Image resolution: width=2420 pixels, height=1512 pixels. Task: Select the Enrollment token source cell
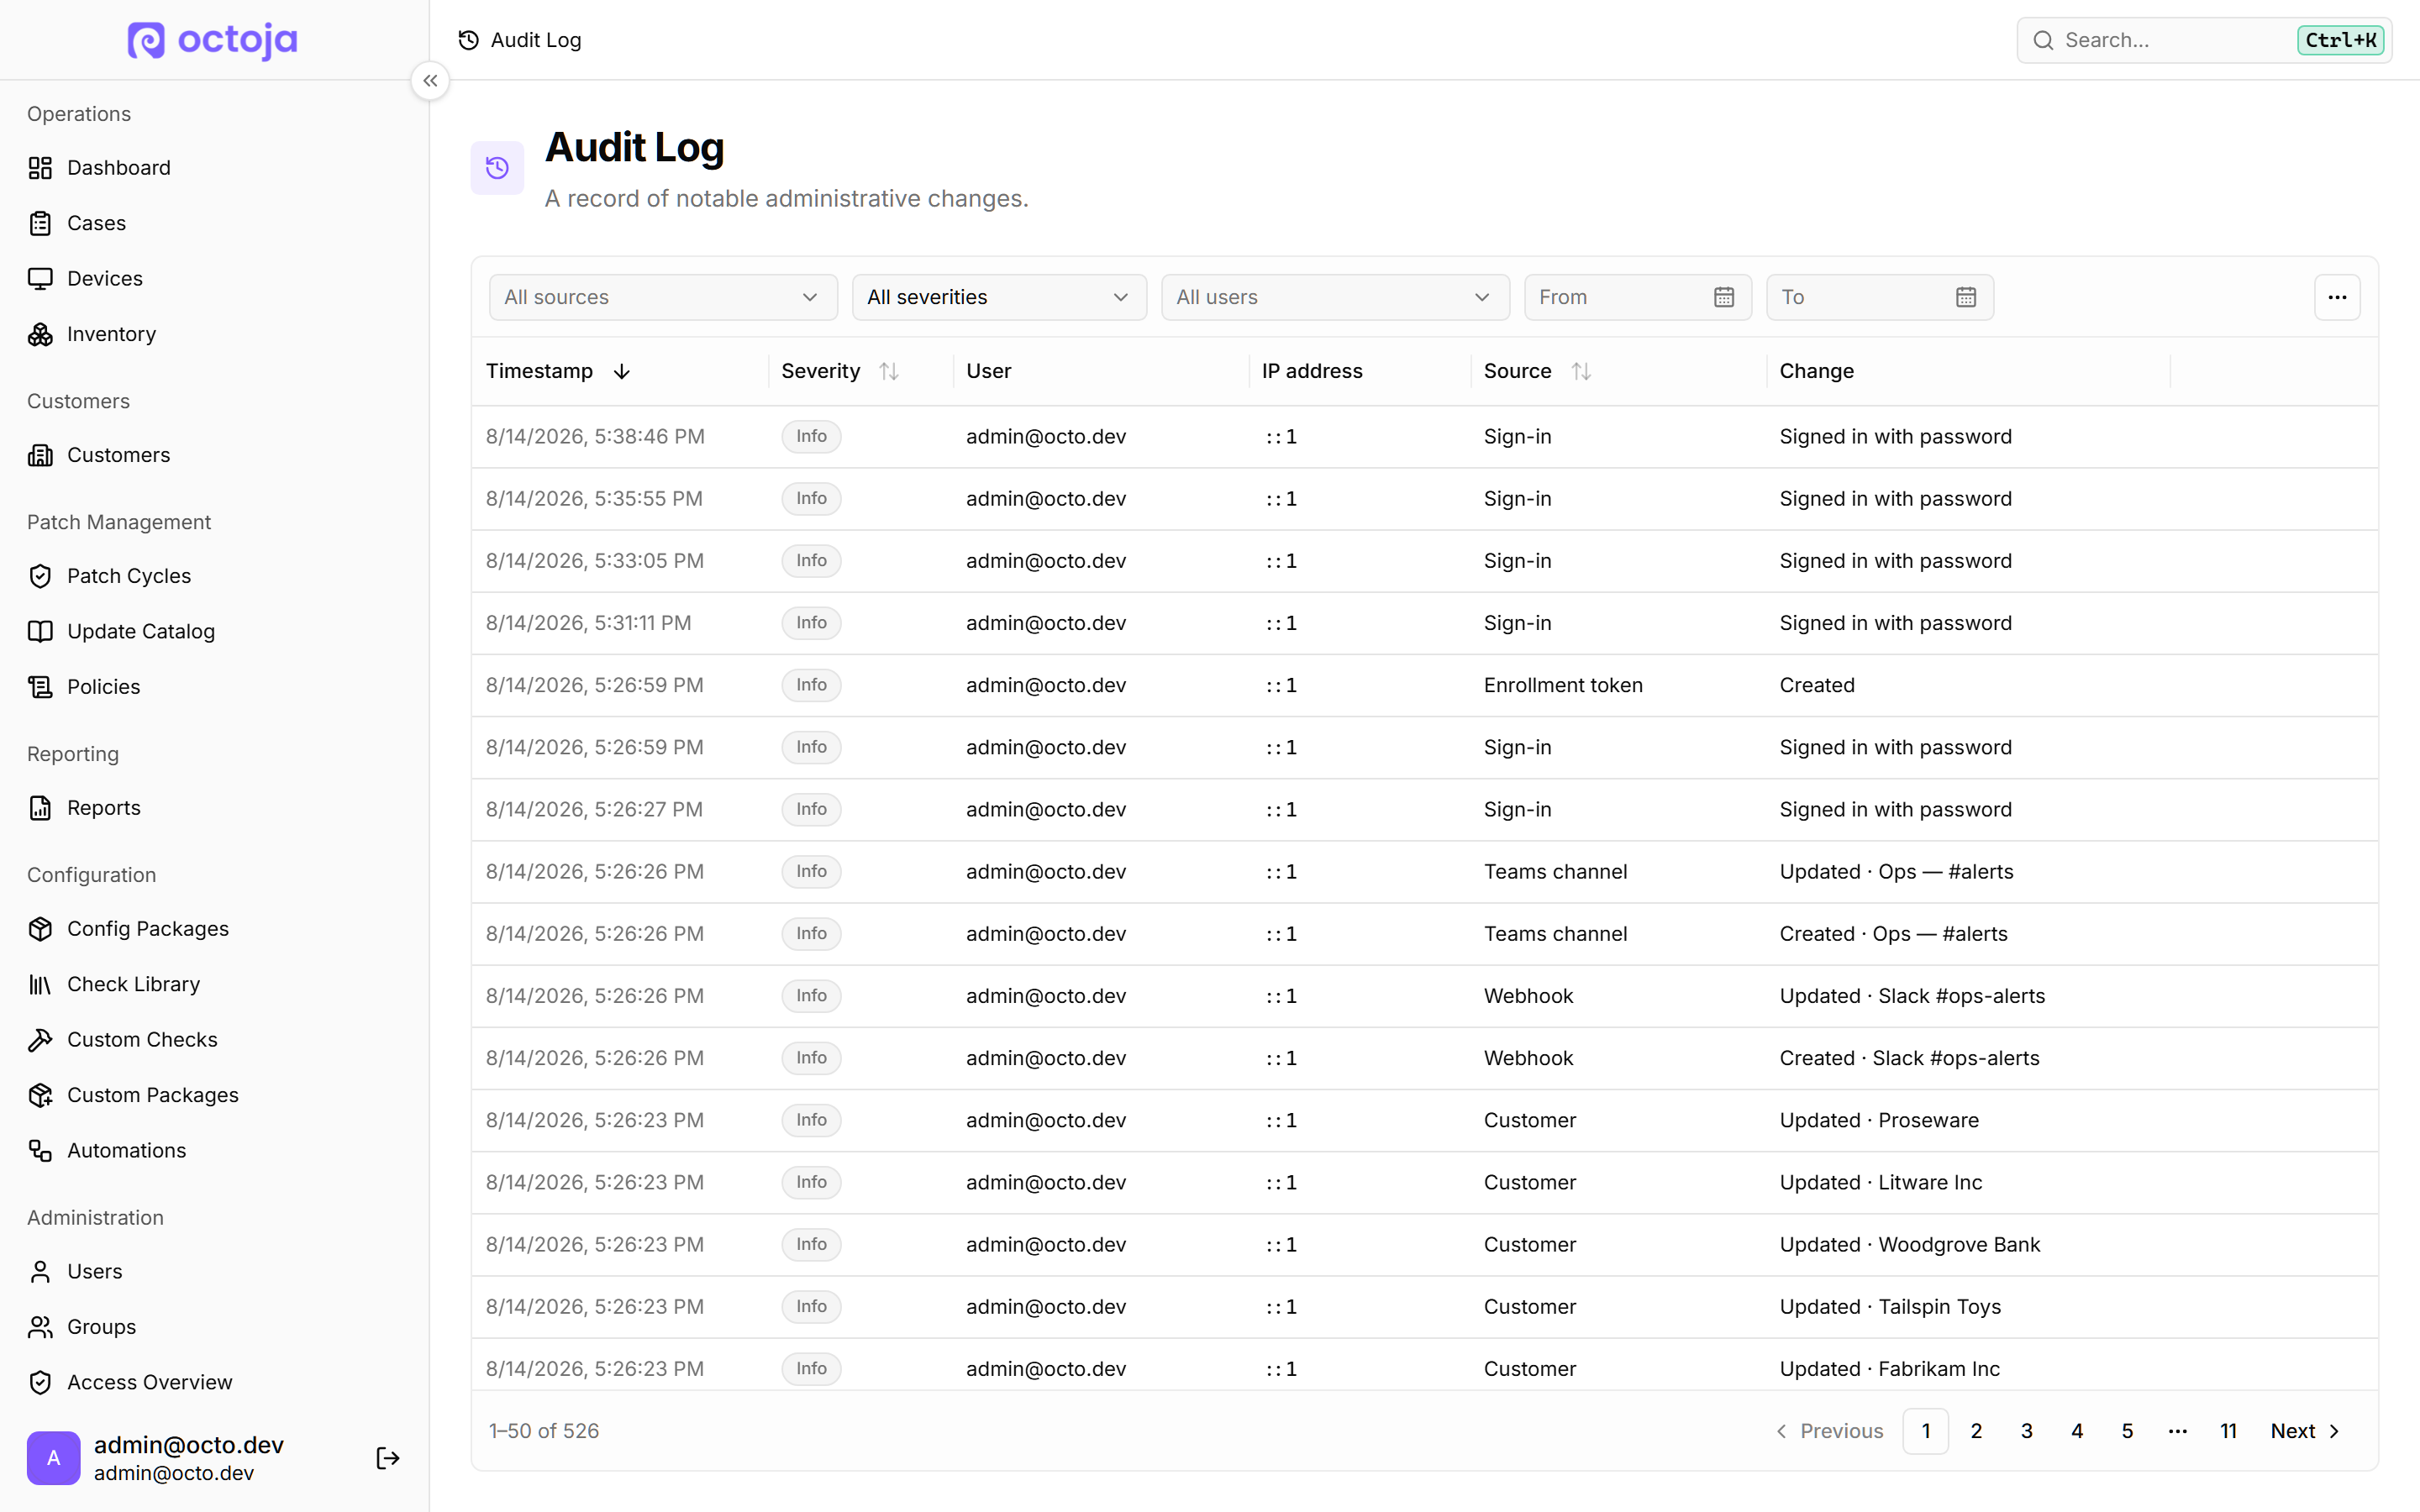pyautogui.click(x=1563, y=685)
